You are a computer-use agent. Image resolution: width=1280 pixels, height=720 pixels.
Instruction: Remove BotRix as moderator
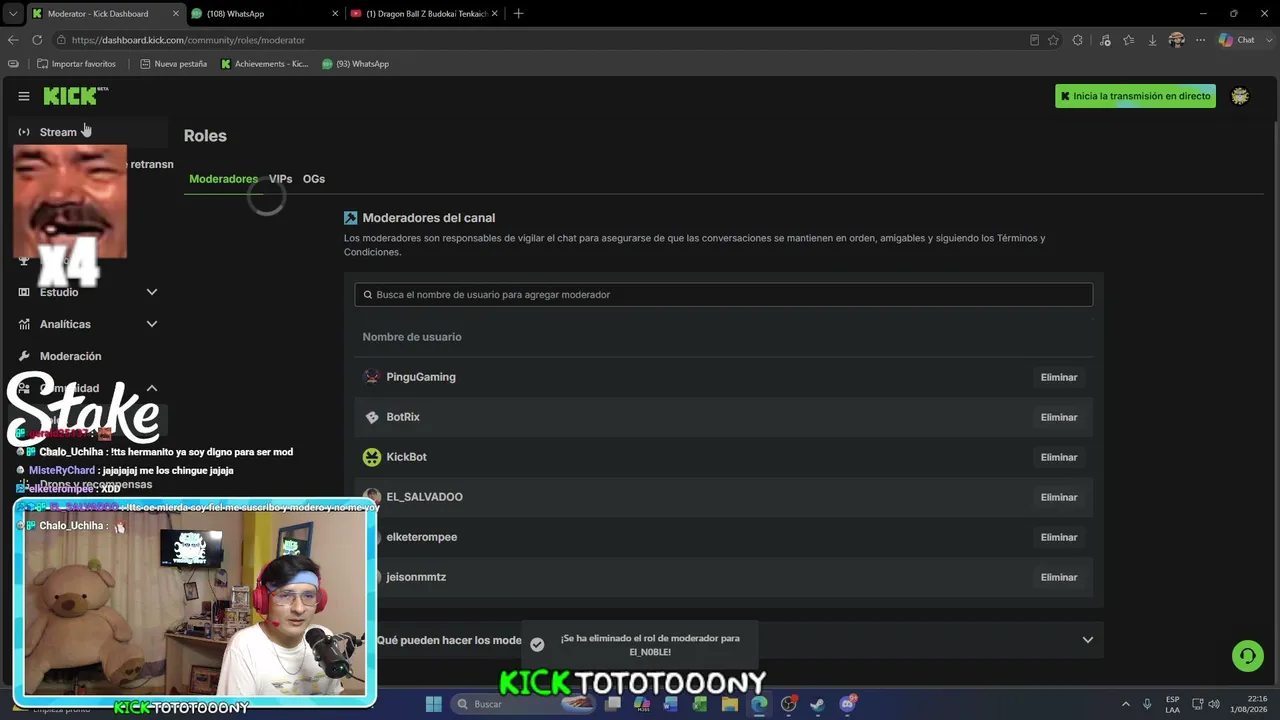(1059, 417)
